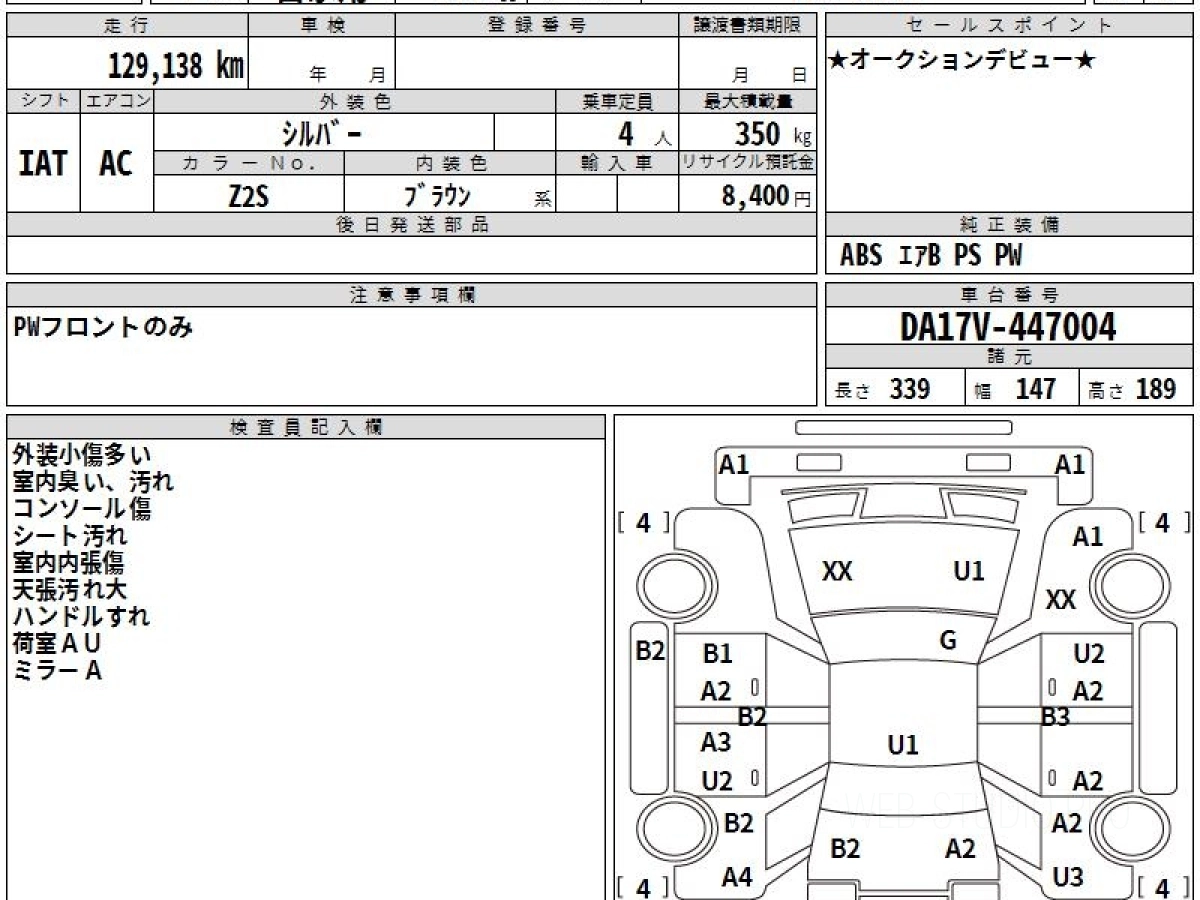Click the B3 mark on the right pillar
This screenshot has height=900, width=1200.
click(x=1055, y=716)
